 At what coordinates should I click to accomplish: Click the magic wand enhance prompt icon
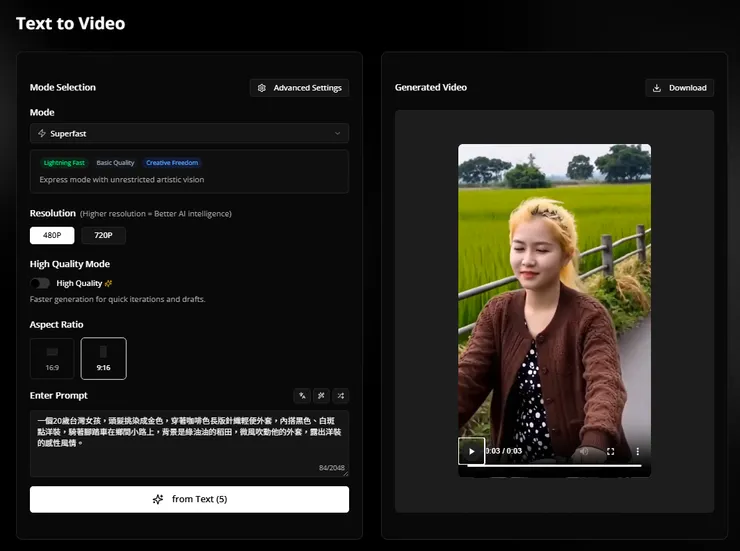321,396
